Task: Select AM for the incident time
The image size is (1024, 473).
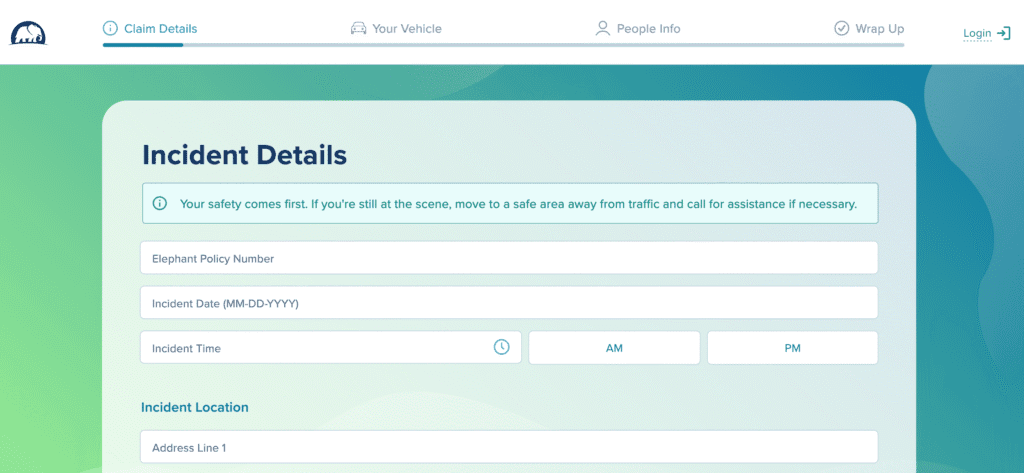Action: (x=614, y=348)
